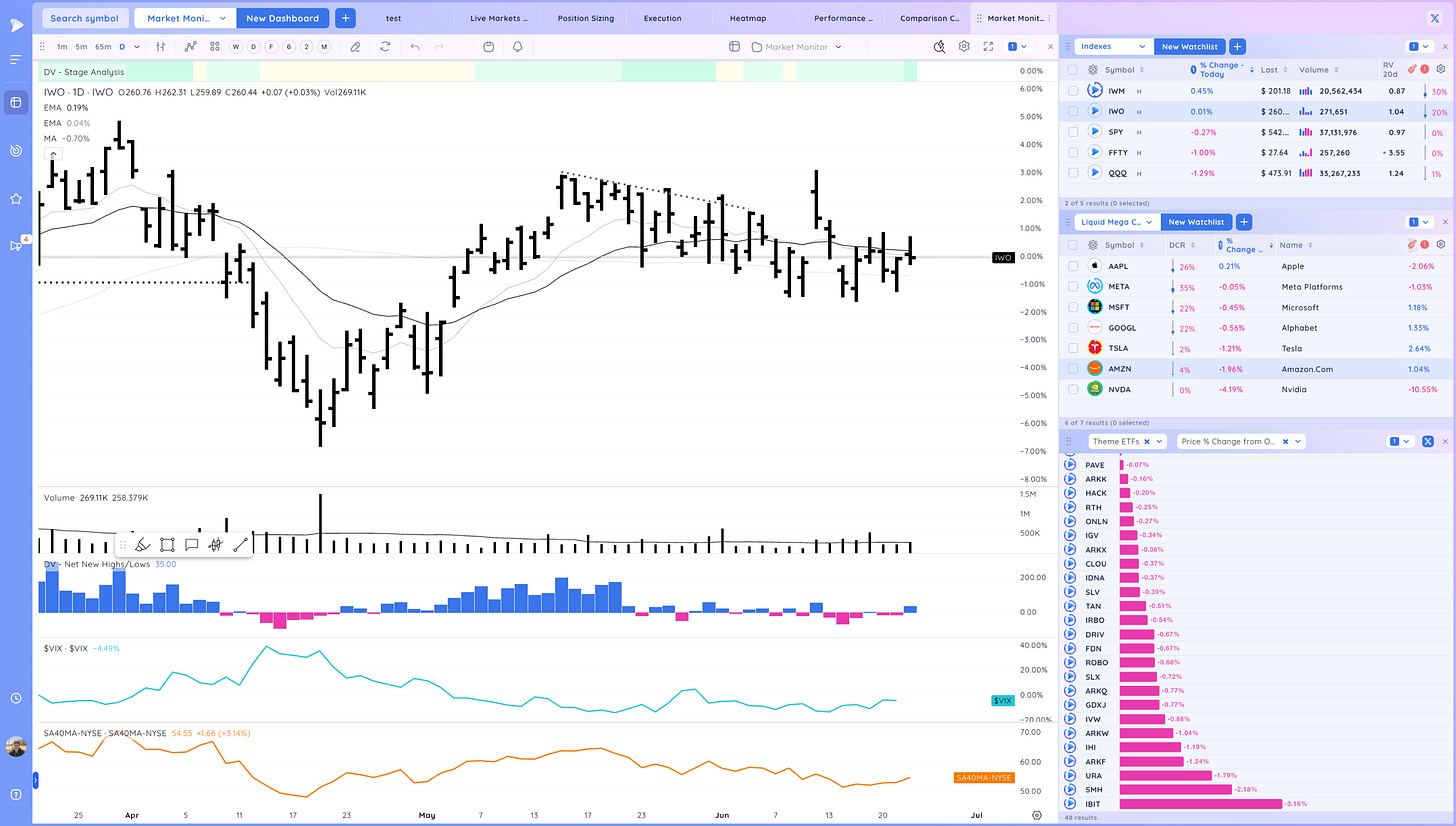Switch to the Live Markets tab

click(499, 18)
